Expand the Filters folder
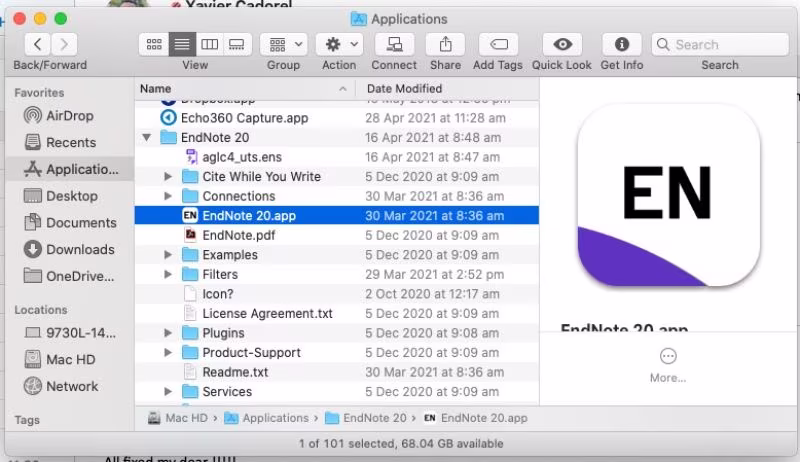Image resolution: width=800 pixels, height=462 pixels. point(168,274)
